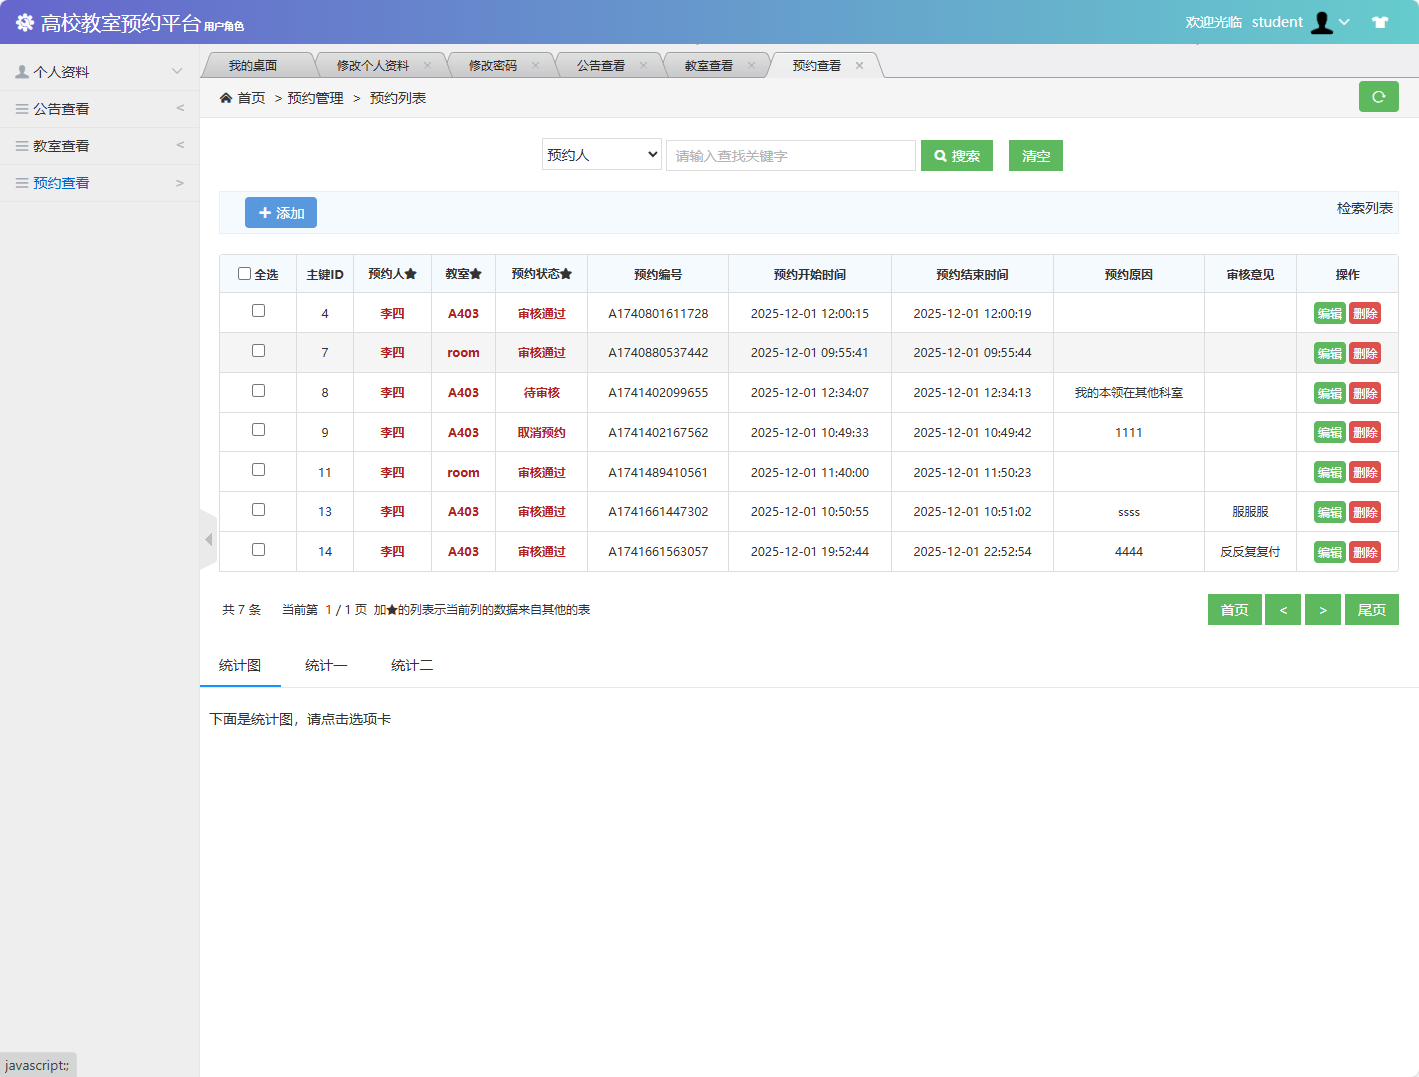The height and width of the screenshot is (1077, 1419).
Task: Go to 尾页 last page
Action: (x=1371, y=610)
